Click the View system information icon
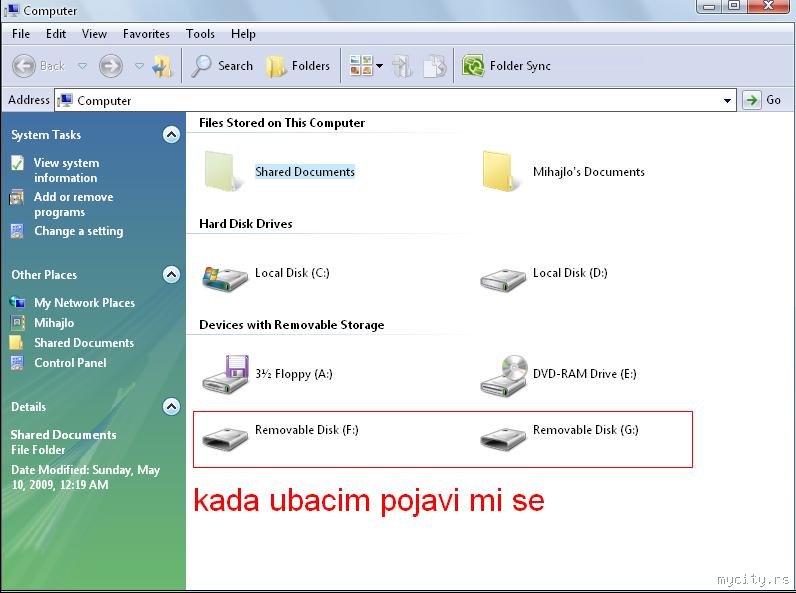This screenshot has height=593, width=796. pos(17,163)
